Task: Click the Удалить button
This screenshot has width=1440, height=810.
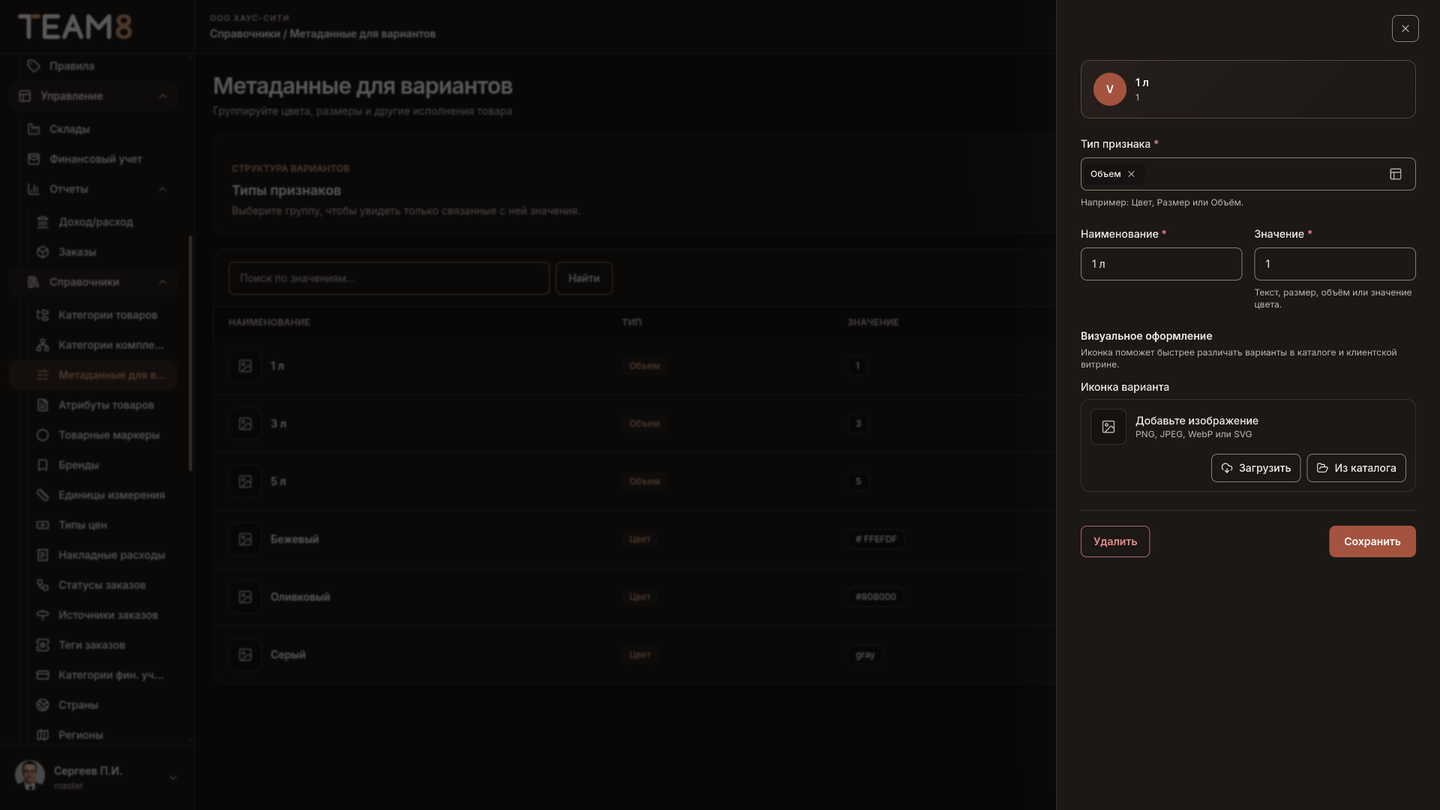Action: pyautogui.click(x=1115, y=541)
